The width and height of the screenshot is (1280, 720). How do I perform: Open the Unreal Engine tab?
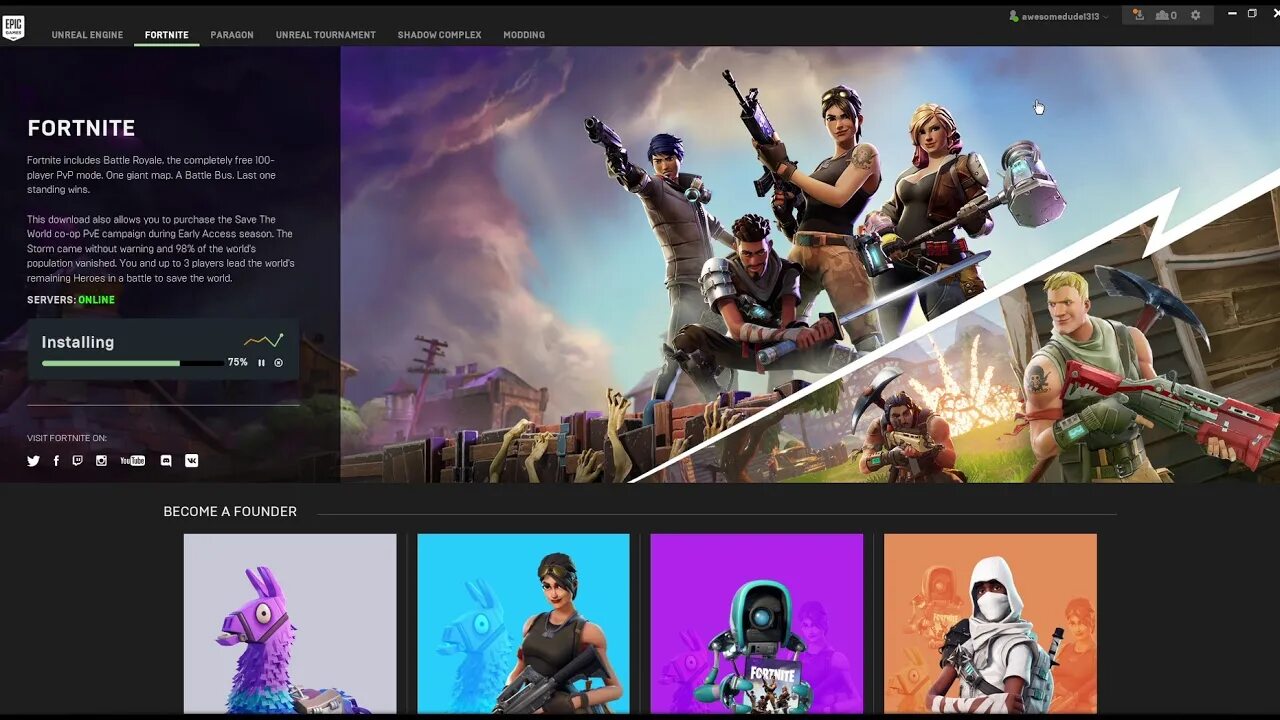point(87,35)
